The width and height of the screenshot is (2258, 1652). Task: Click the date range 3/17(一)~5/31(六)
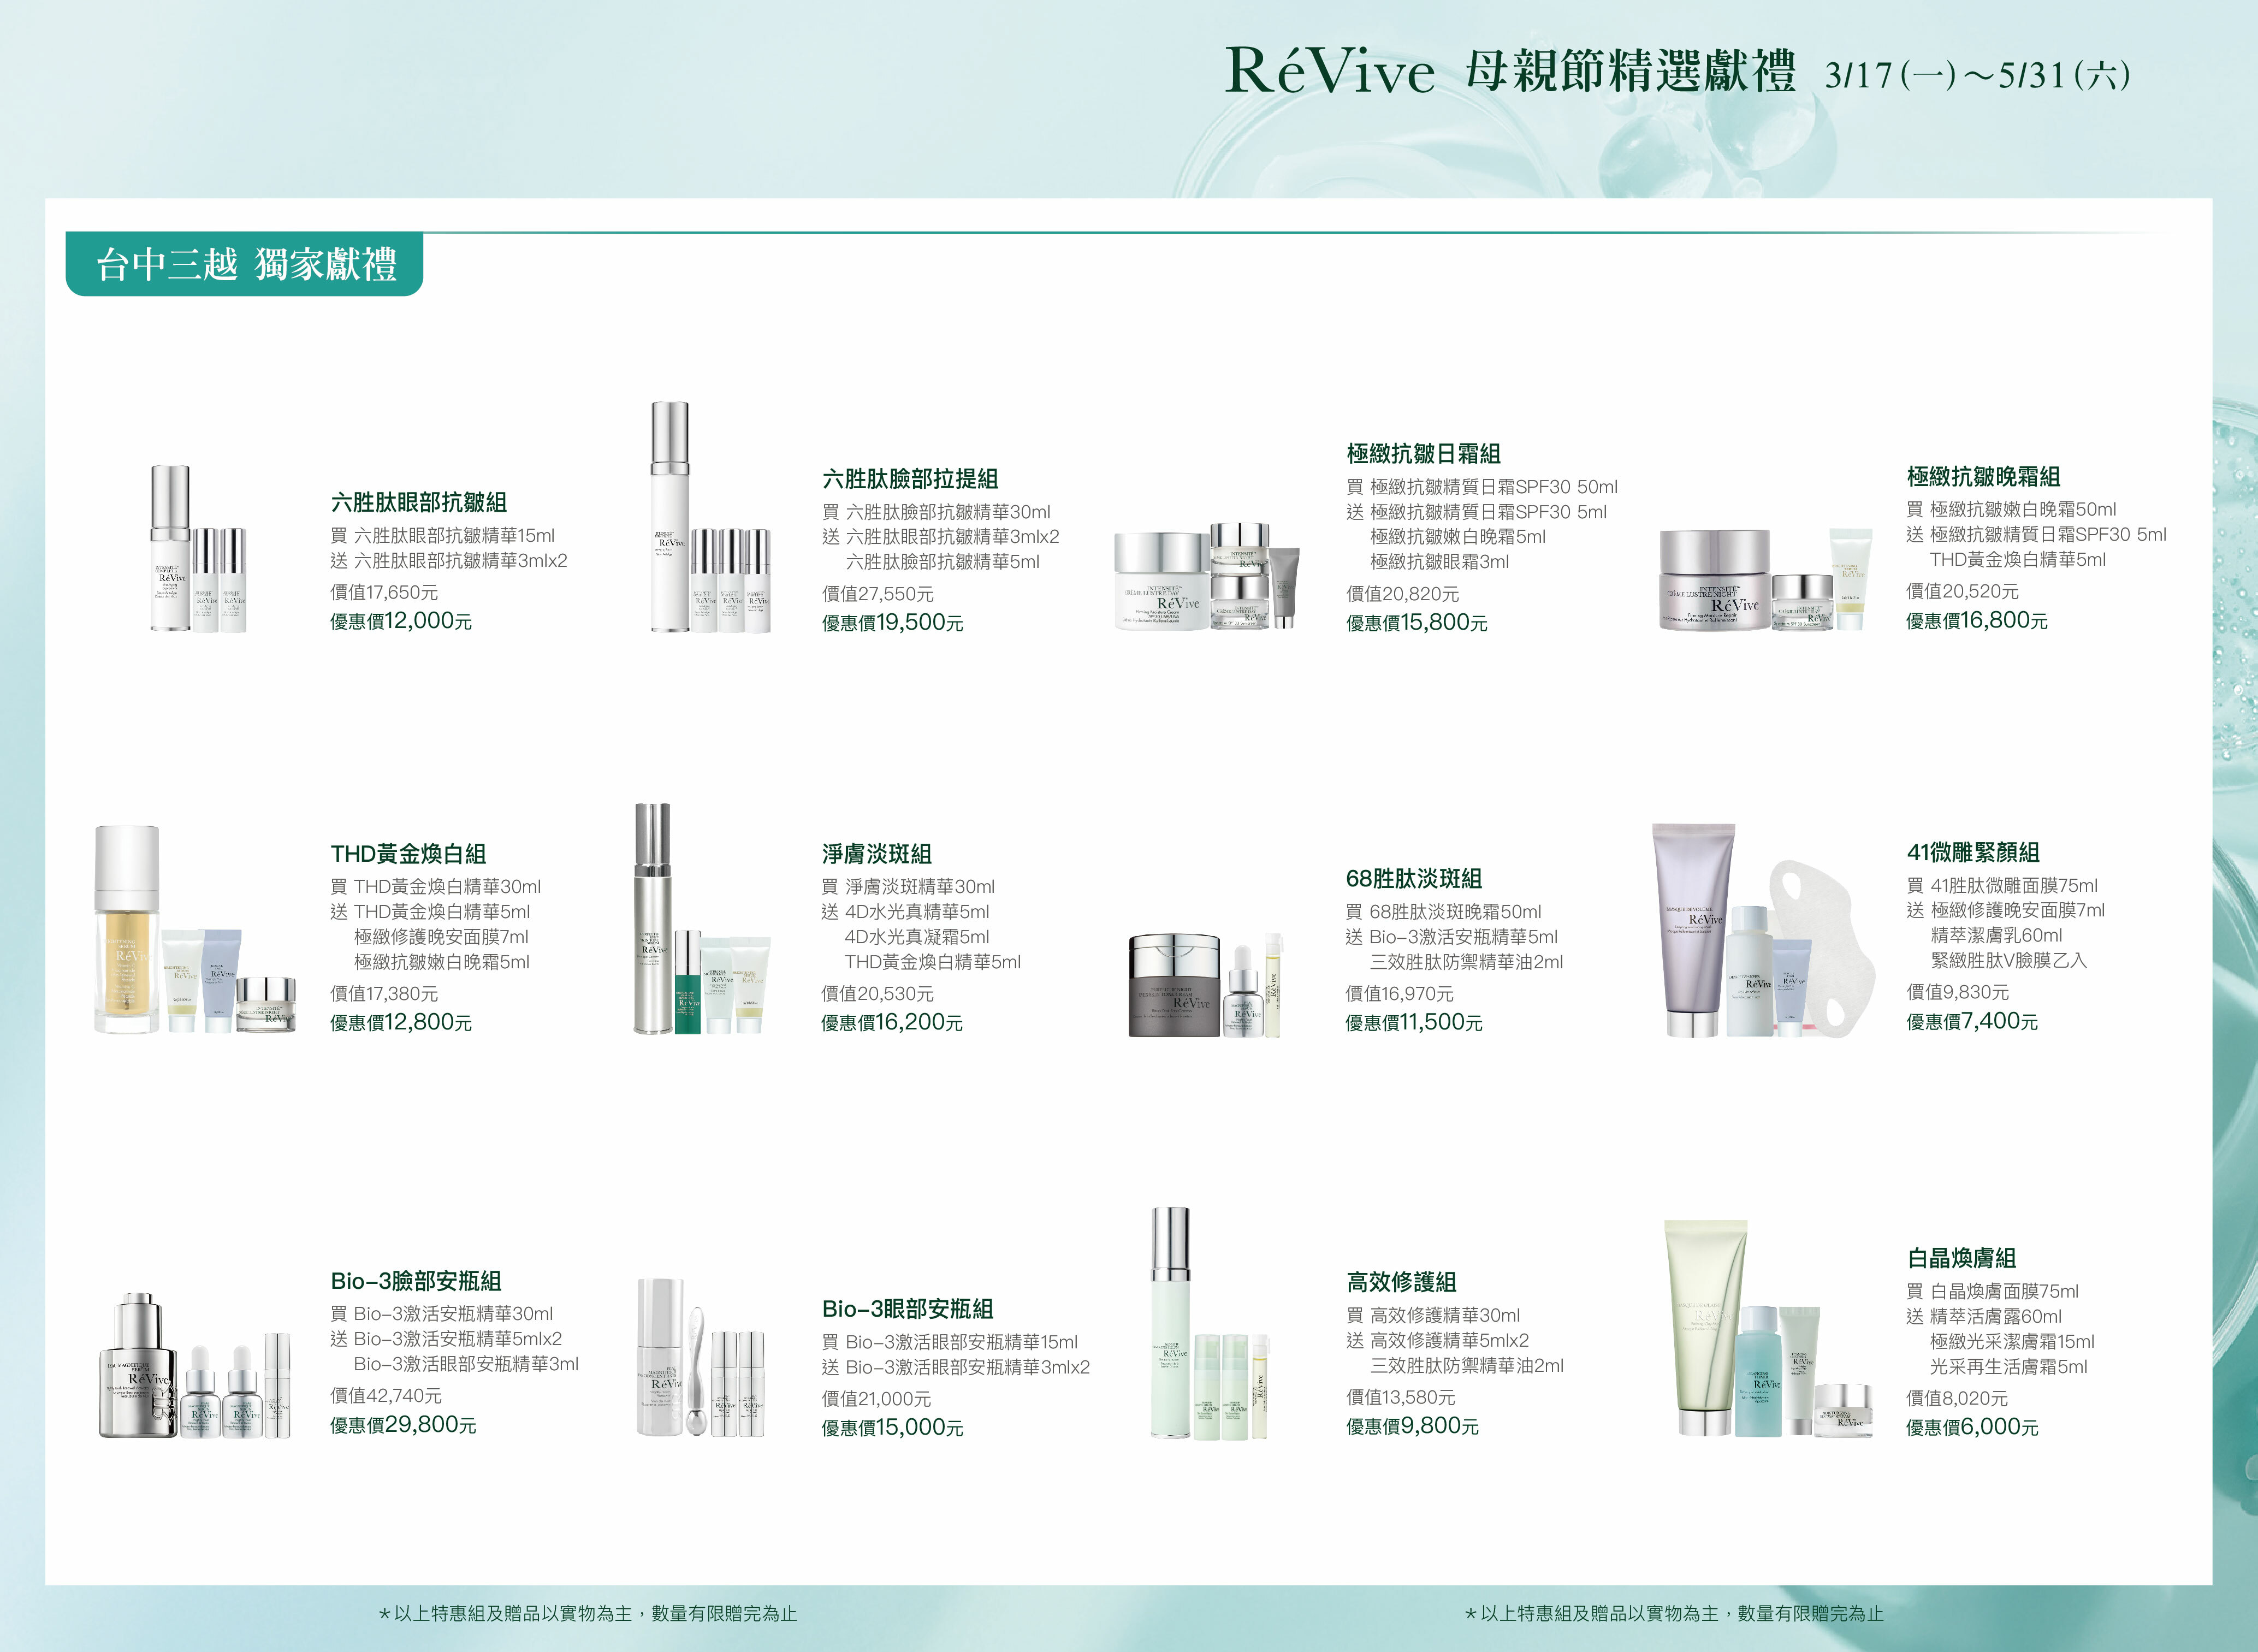tap(1977, 75)
